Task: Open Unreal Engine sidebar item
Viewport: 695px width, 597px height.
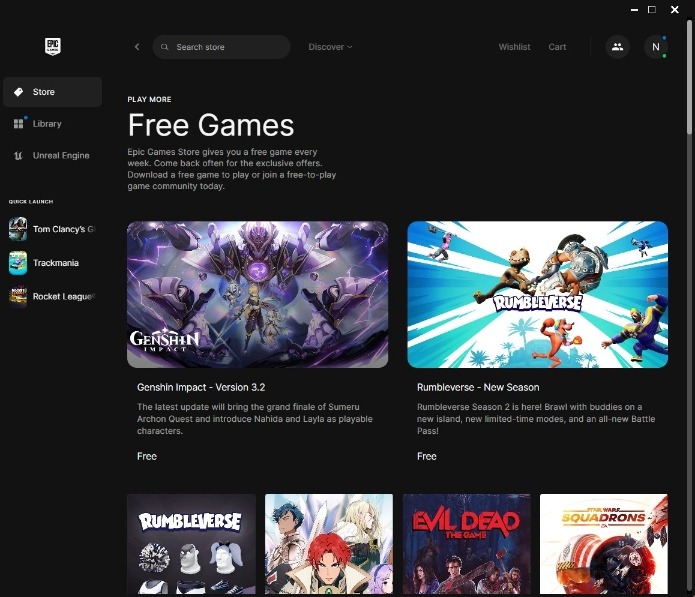Action: tap(52, 156)
